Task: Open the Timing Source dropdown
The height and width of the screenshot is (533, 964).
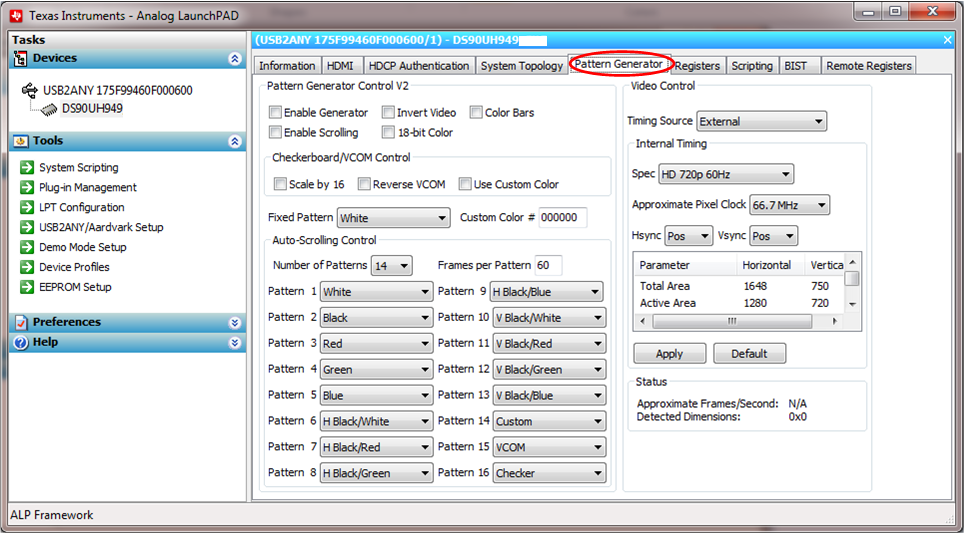Action: point(761,122)
